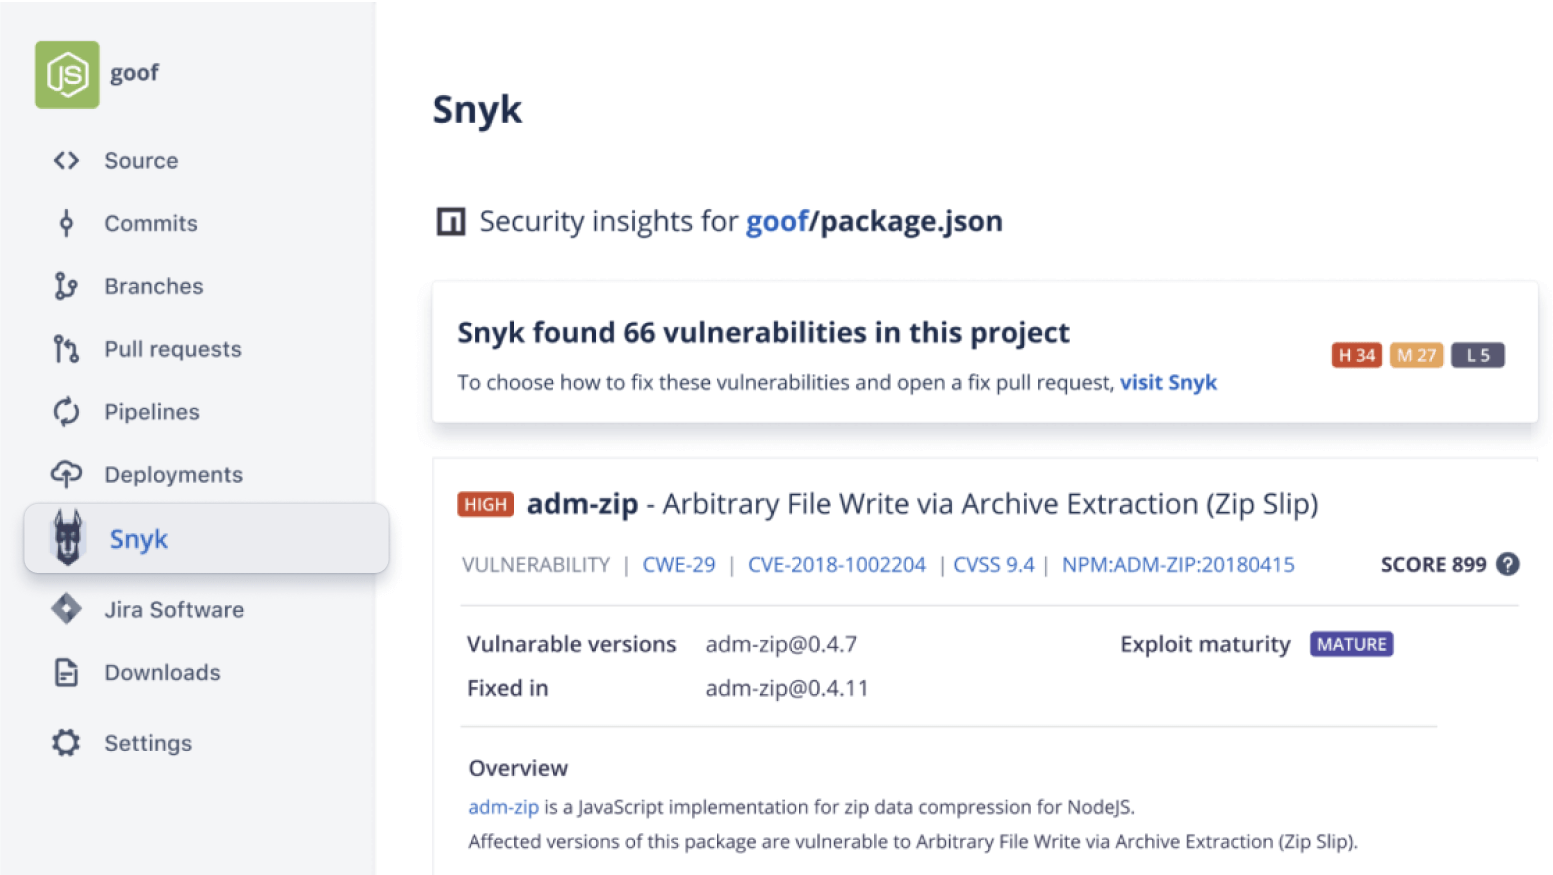Click the Downloads document icon
The width and height of the screenshot is (1553, 875).
(66, 672)
